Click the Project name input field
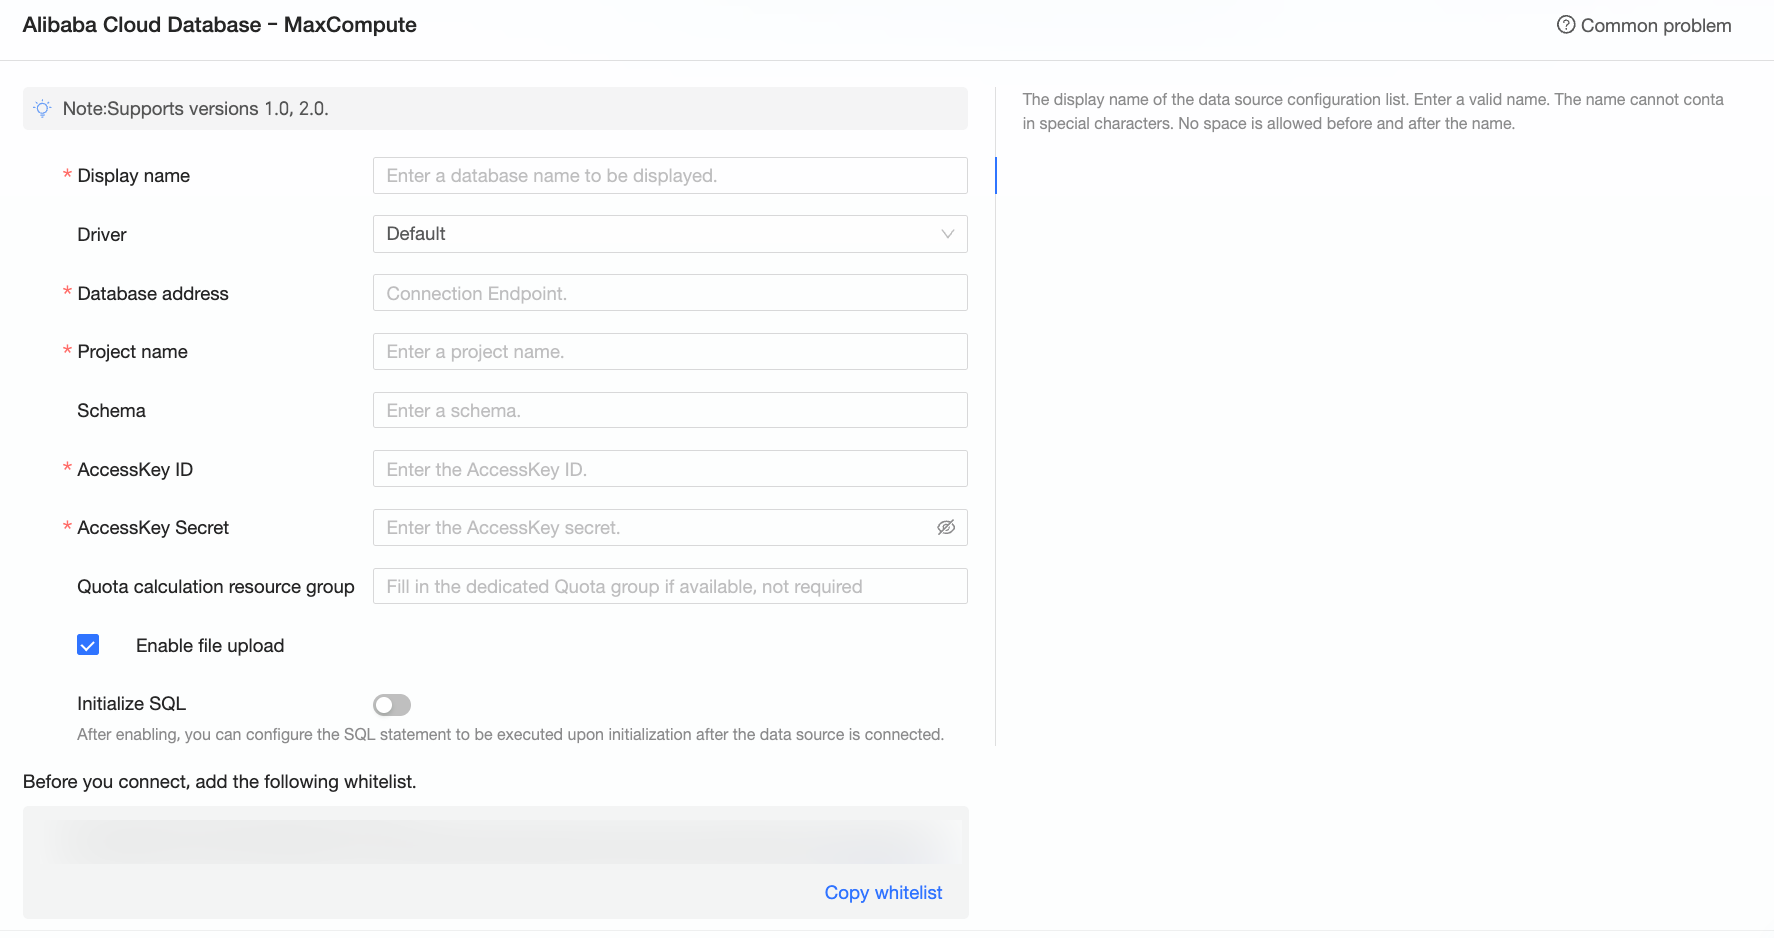1774x938 pixels. [669, 352]
